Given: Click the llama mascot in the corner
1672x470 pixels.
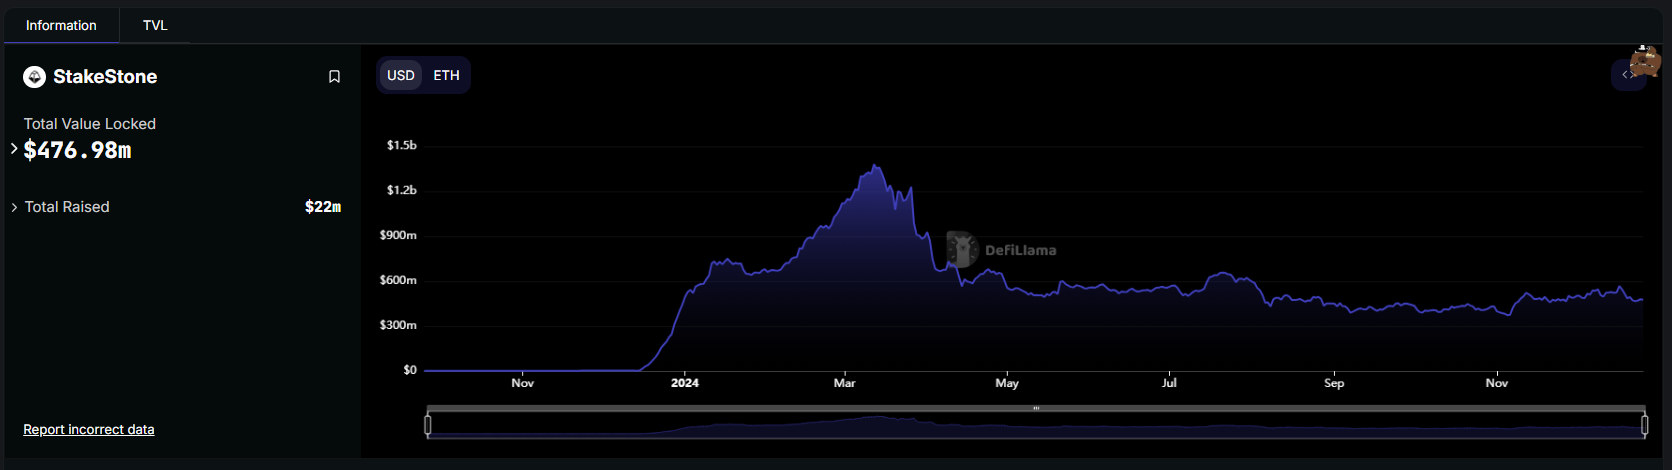Looking at the screenshot, I should (1645, 61).
